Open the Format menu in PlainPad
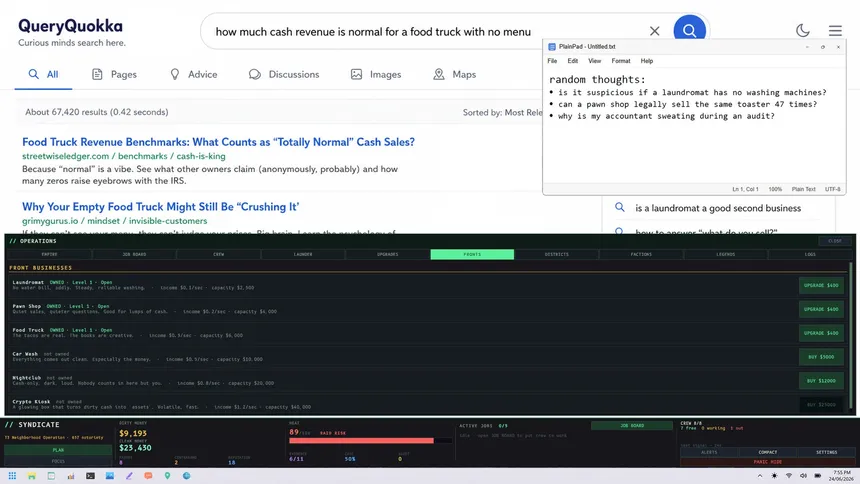The width and height of the screenshot is (860, 484). coord(621,61)
